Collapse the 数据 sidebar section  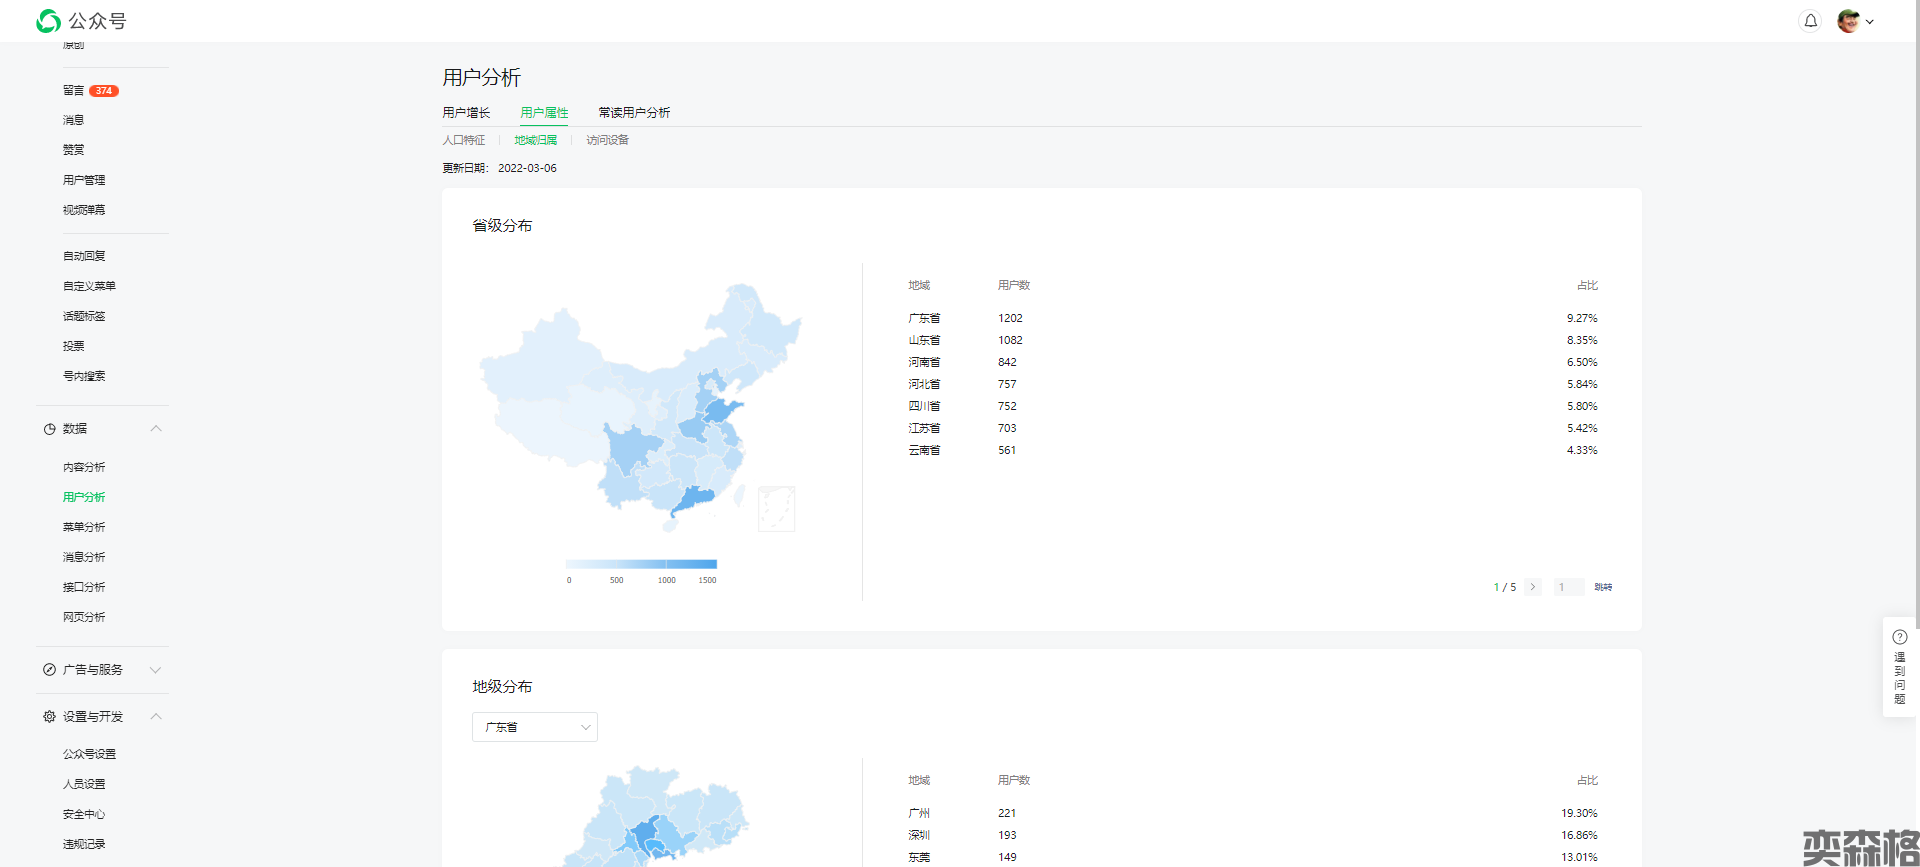coord(156,429)
